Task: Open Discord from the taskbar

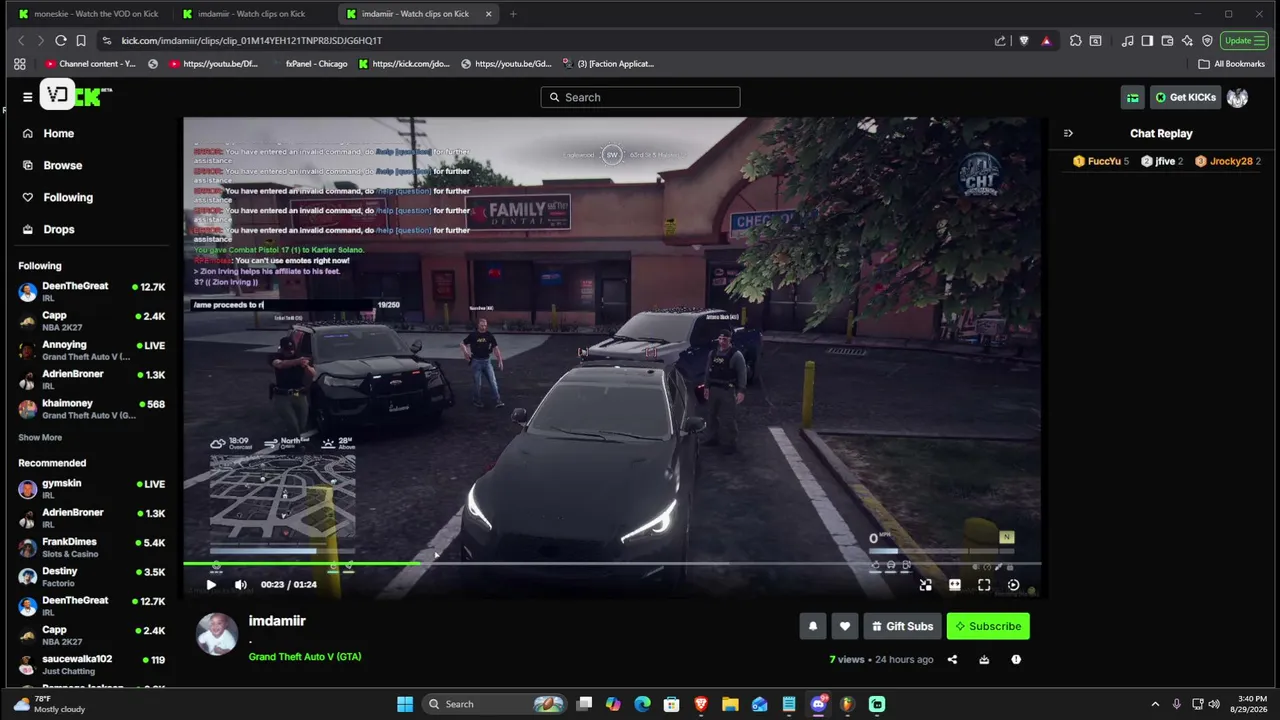Action: [819, 704]
